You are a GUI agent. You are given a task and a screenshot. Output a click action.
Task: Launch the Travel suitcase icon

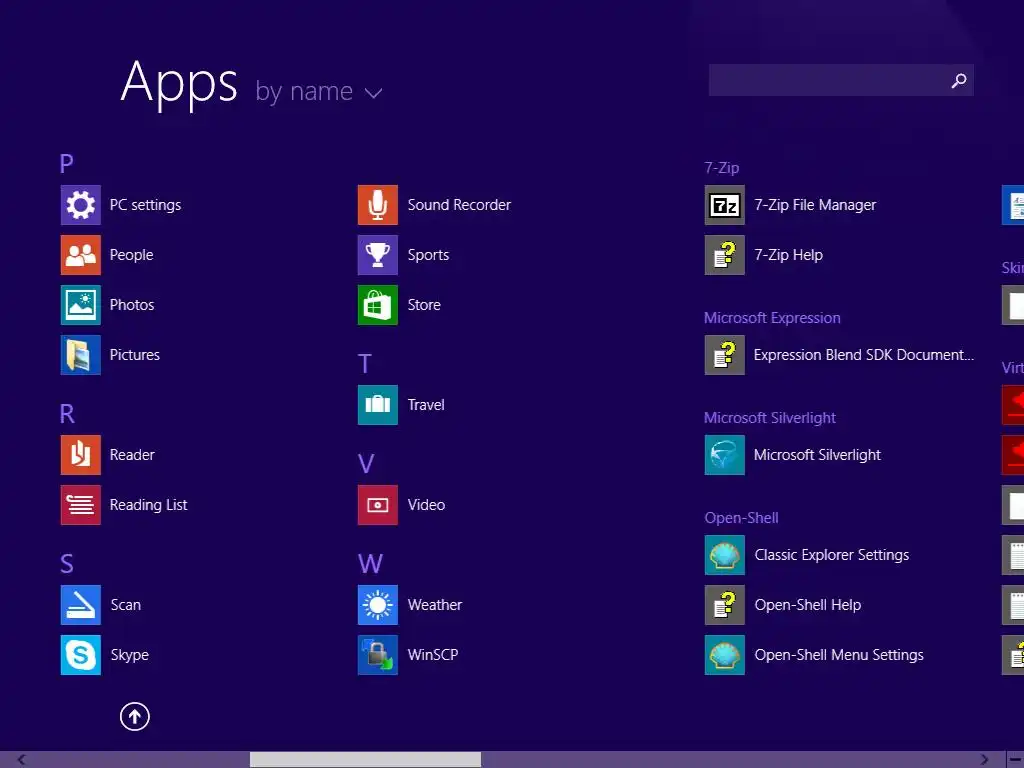[377, 405]
